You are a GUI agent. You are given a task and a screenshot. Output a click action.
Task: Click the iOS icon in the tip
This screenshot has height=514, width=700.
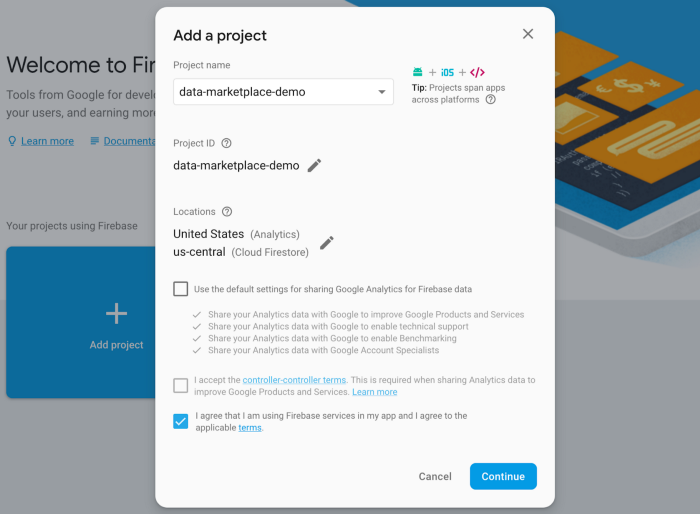point(447,72)
